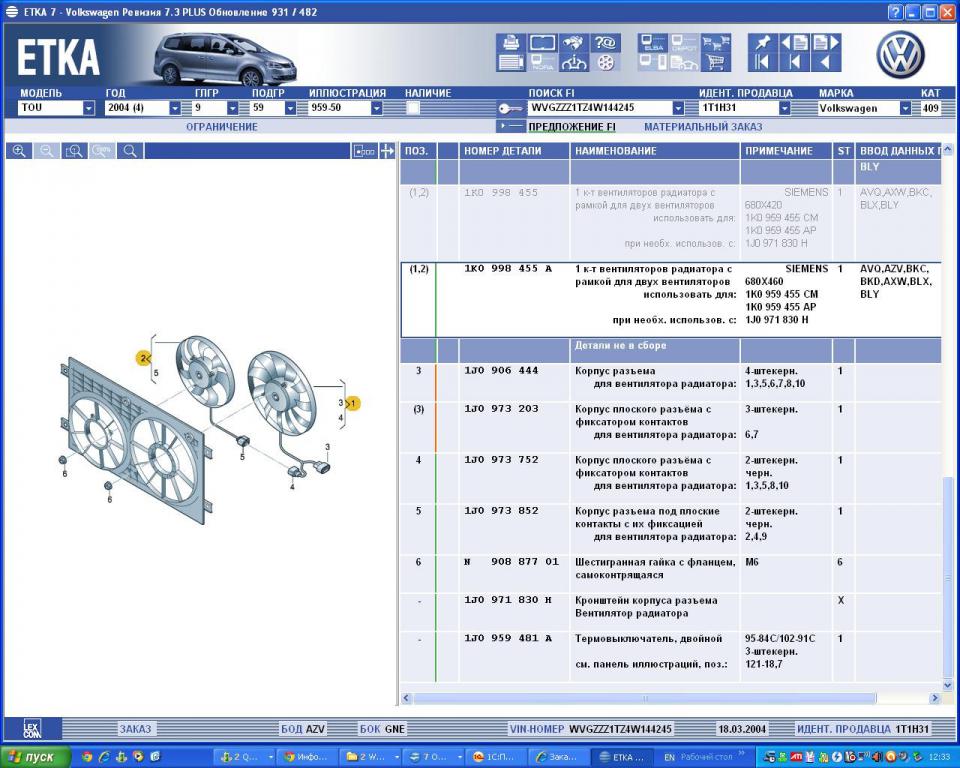
Task: Select part row N 908 877 01
Action: (671, 573)
